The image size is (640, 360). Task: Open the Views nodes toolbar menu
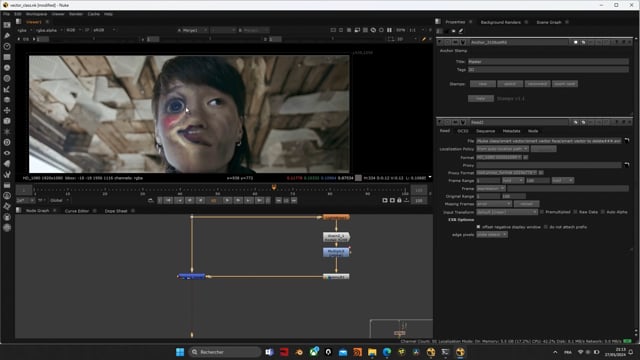tap(7, 153)
